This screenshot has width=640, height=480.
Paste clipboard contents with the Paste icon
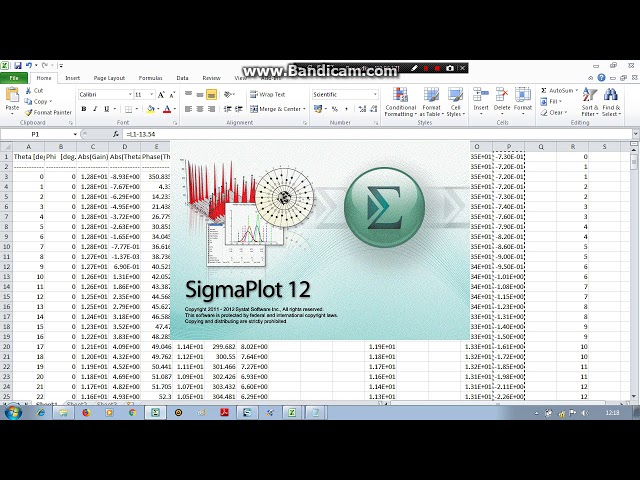coord(12,95)
